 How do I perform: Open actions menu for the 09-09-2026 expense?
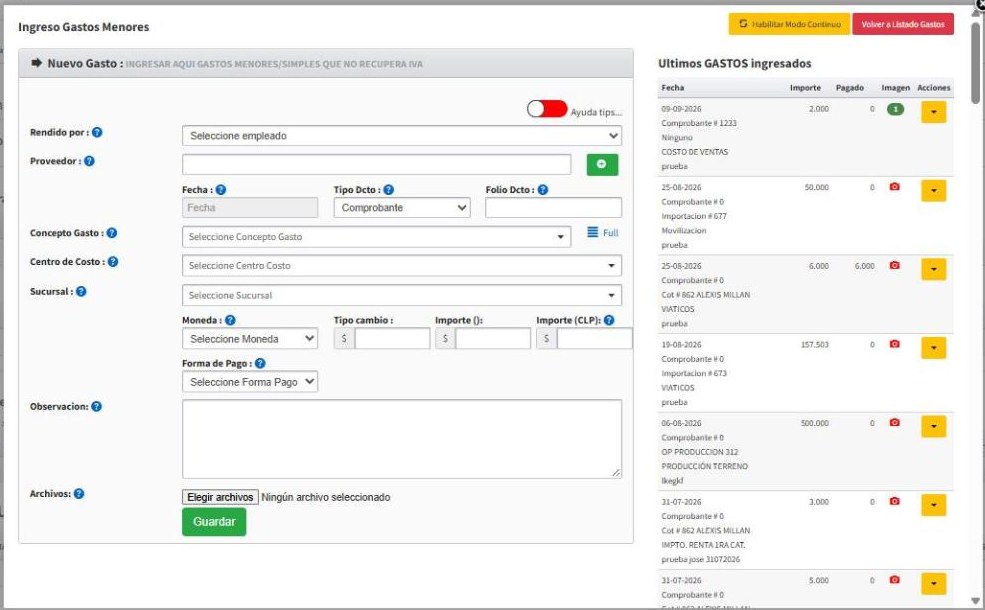pos(933,112)
